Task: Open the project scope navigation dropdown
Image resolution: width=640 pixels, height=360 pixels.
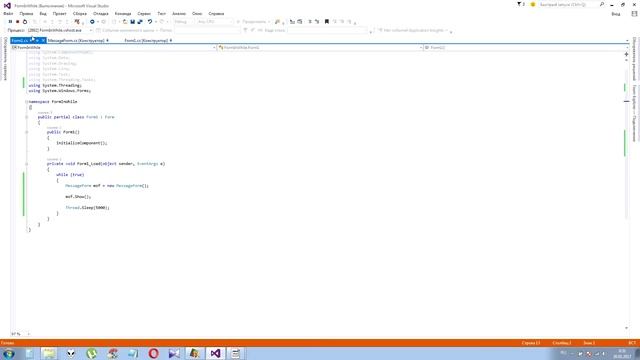Action: (113, 48)
